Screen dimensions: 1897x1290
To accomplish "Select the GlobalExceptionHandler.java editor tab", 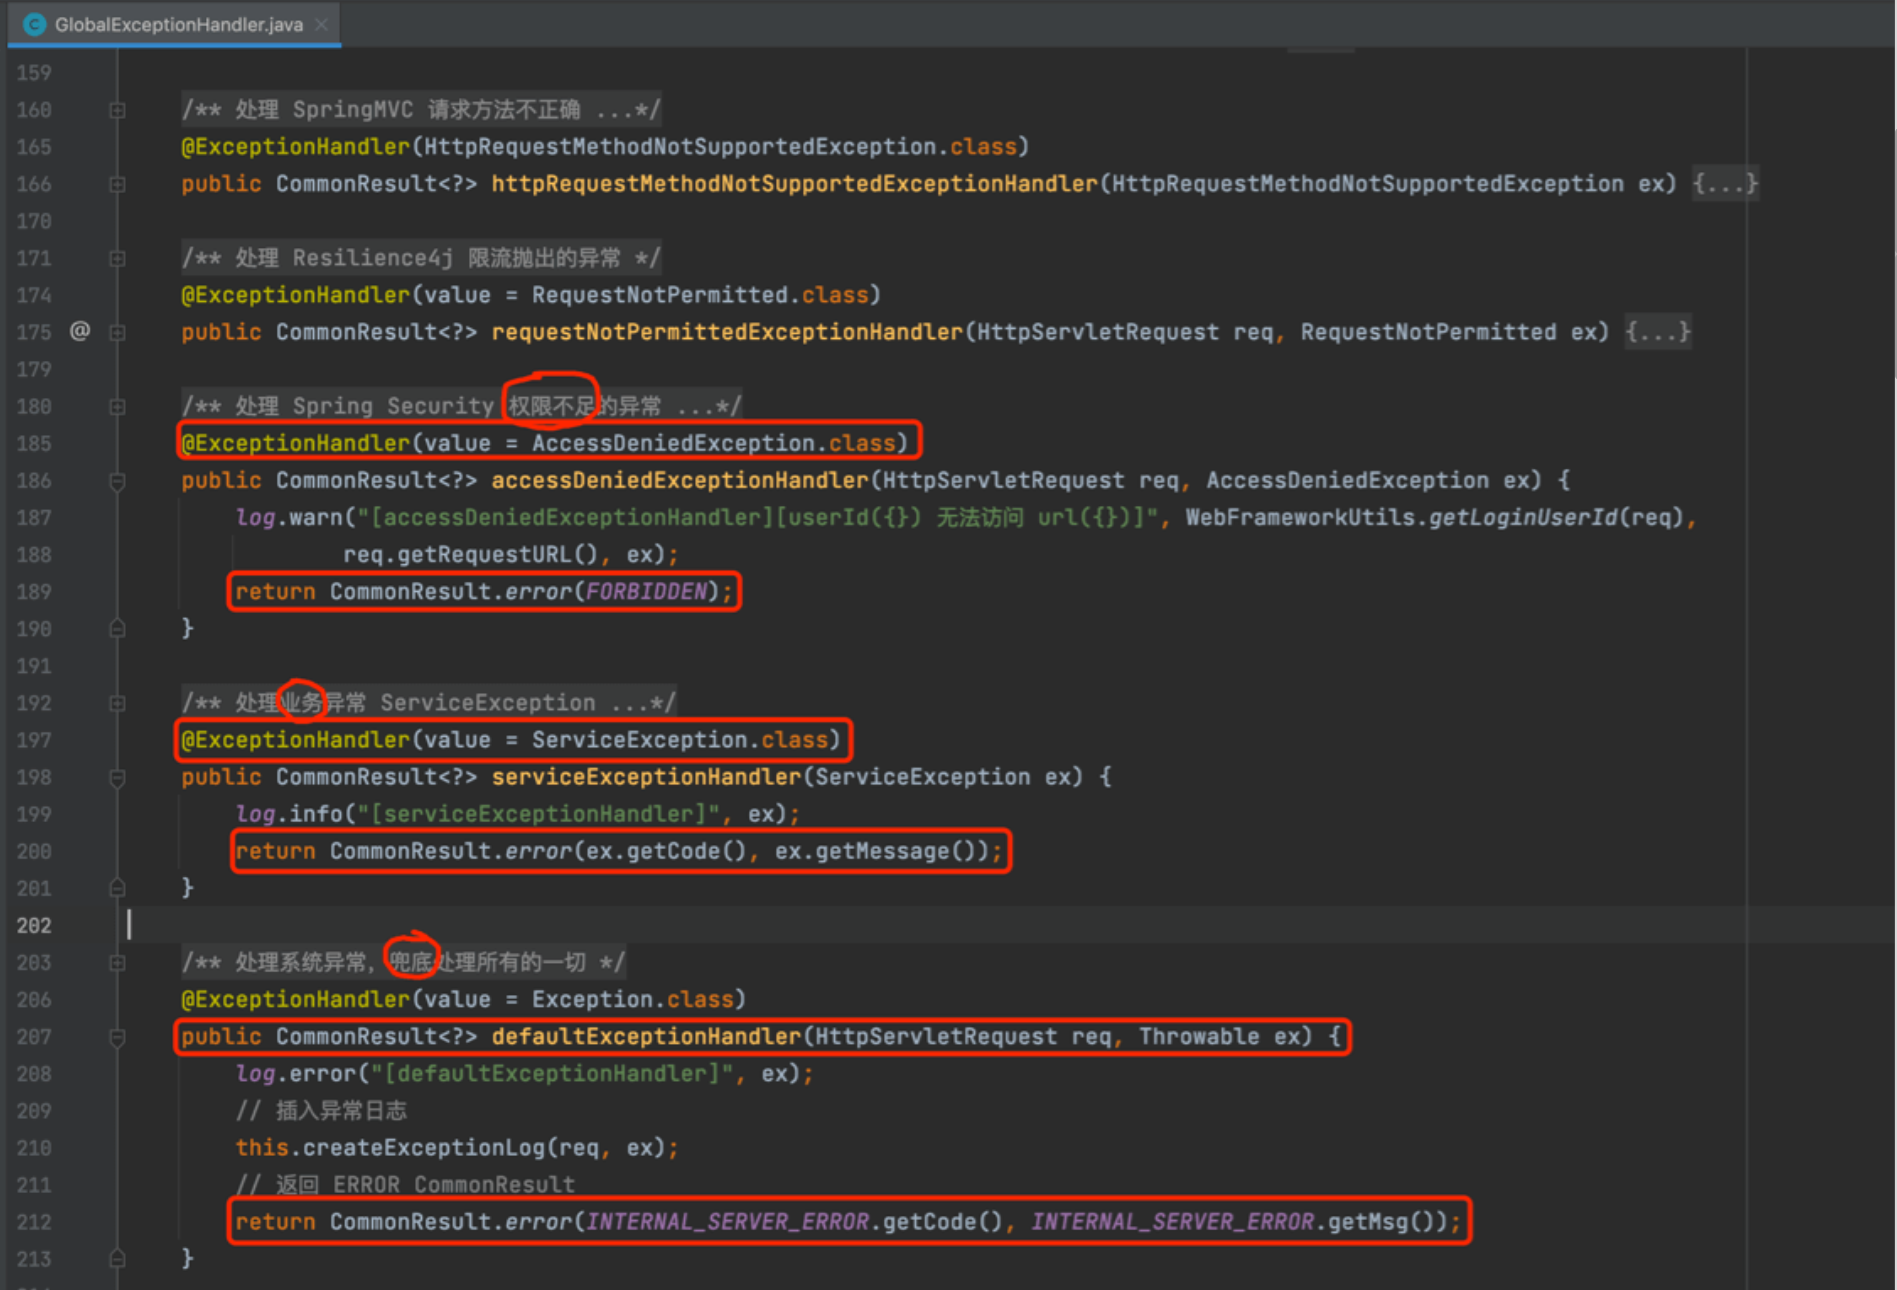I will click(x=178, y=24).
